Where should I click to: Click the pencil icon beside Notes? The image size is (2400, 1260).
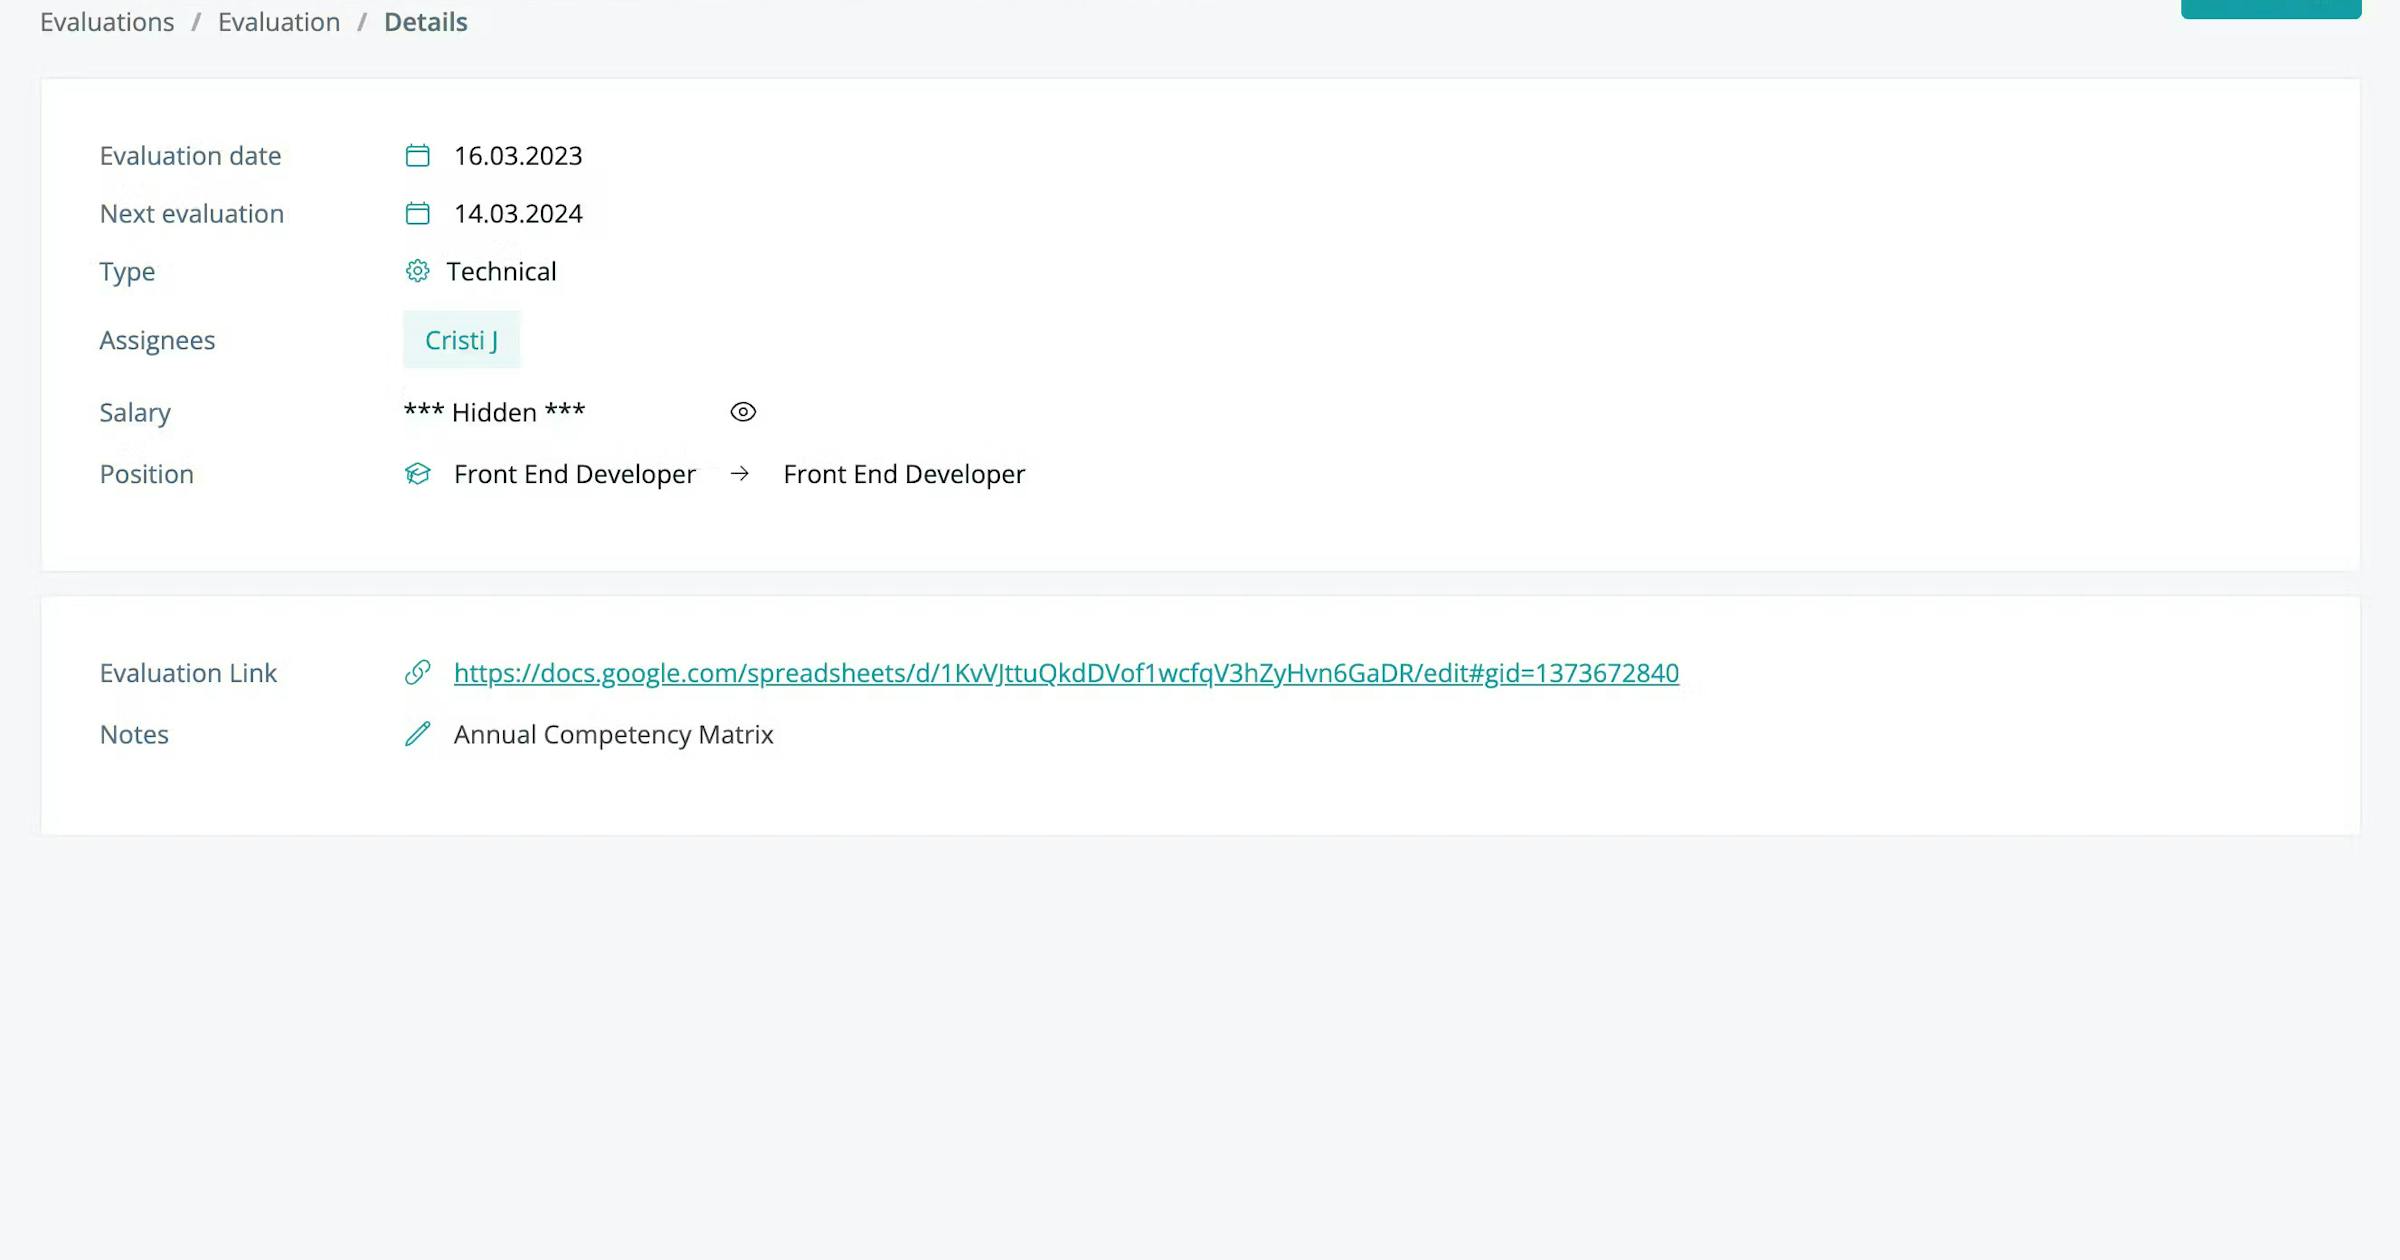(x=417, y=734)
